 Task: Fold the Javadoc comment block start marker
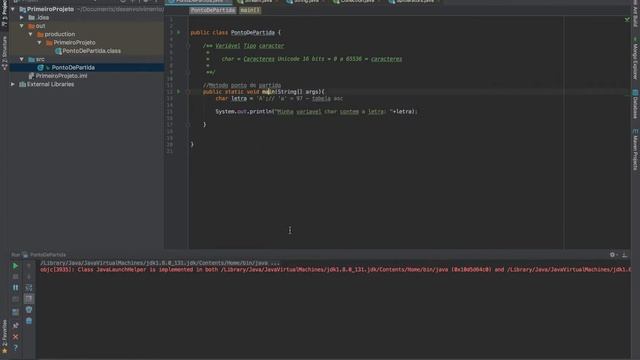(x=188, y=46)
